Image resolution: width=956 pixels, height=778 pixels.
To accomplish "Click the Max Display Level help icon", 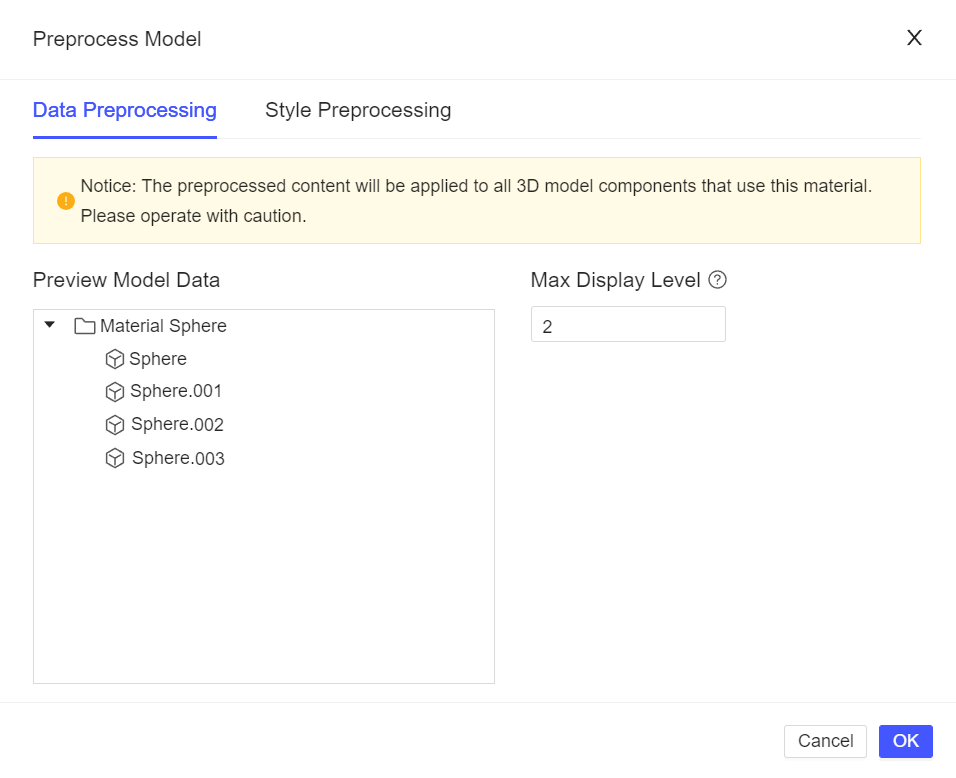I will [x=717, y=280].
